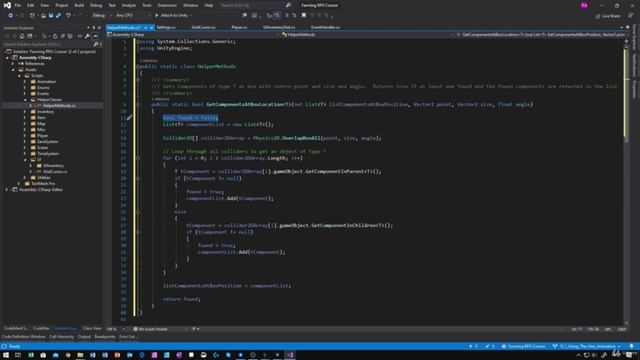This screenshot has width=640, height=360.
Task: Switch to the Player.cs tab
Action: tap(239, 27)
